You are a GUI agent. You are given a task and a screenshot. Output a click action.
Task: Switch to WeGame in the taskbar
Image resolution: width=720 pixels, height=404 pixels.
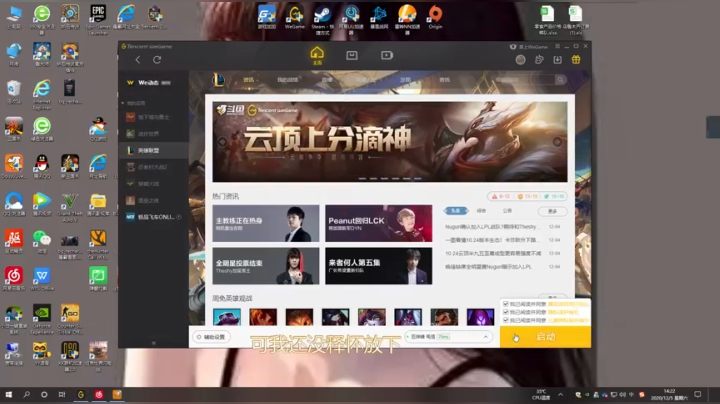tap(81, 394)
